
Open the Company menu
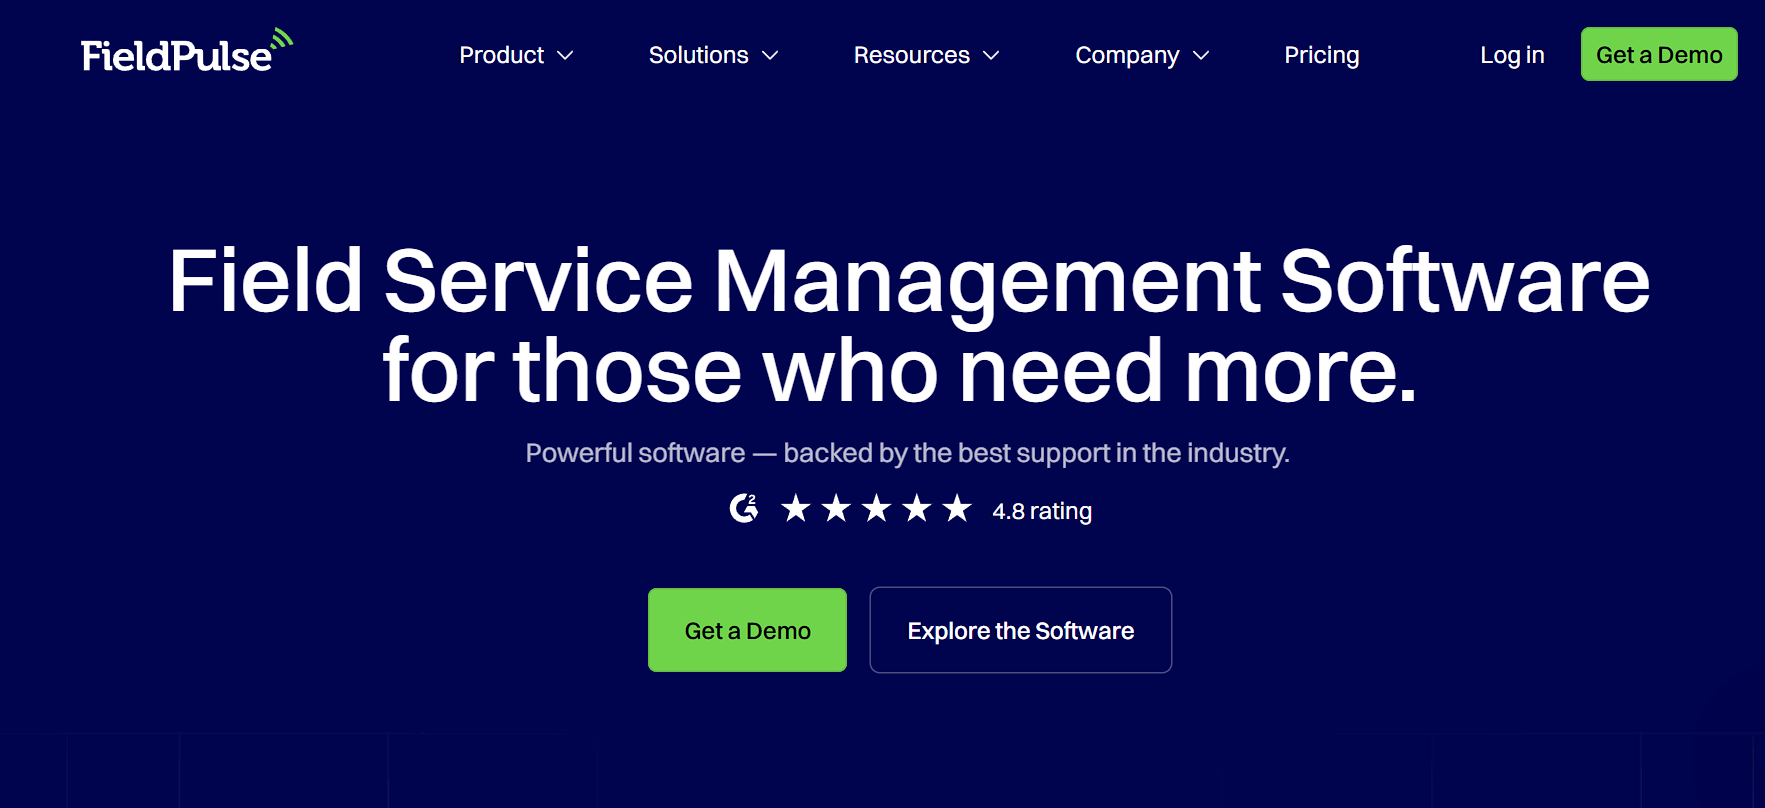pyautogui.click(x=1142, y=55)
